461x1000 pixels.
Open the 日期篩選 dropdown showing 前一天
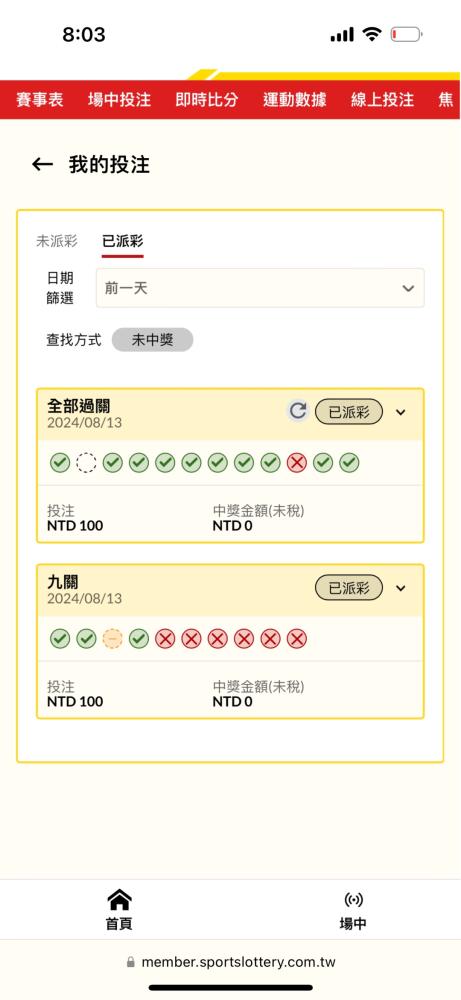(260, 288)
